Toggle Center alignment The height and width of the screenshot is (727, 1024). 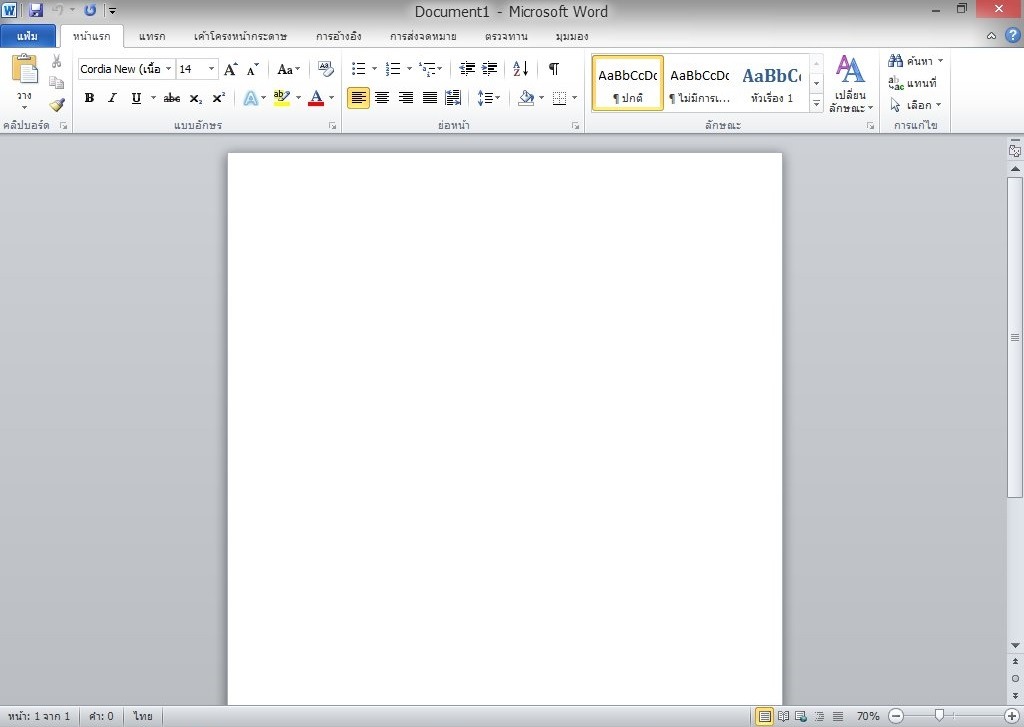click(x=382, y=98)
